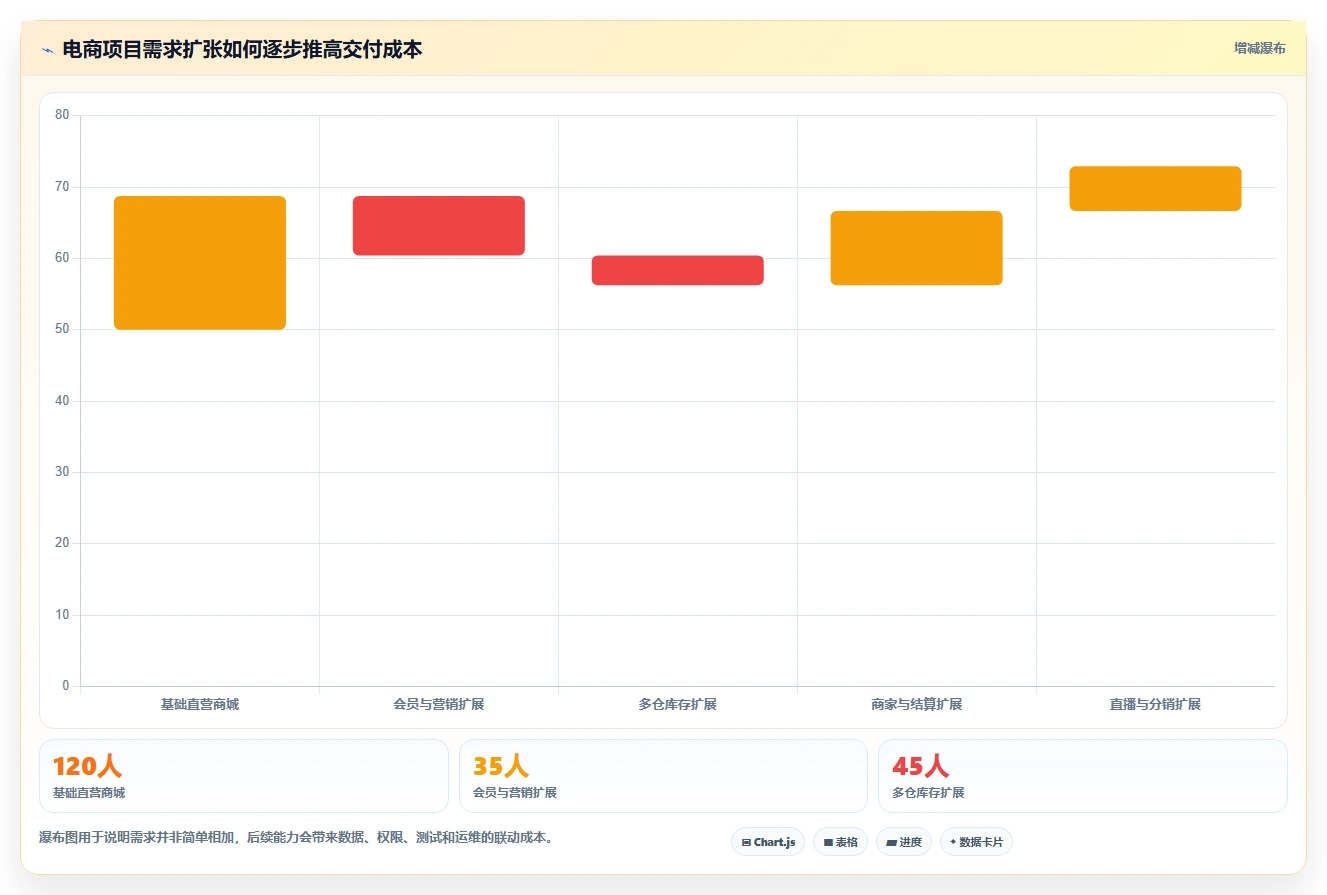Click the x-axis label 直播与分销扩展
Image resolution: width=1327 pixels, height=895 pixels.
[1155, 704]
